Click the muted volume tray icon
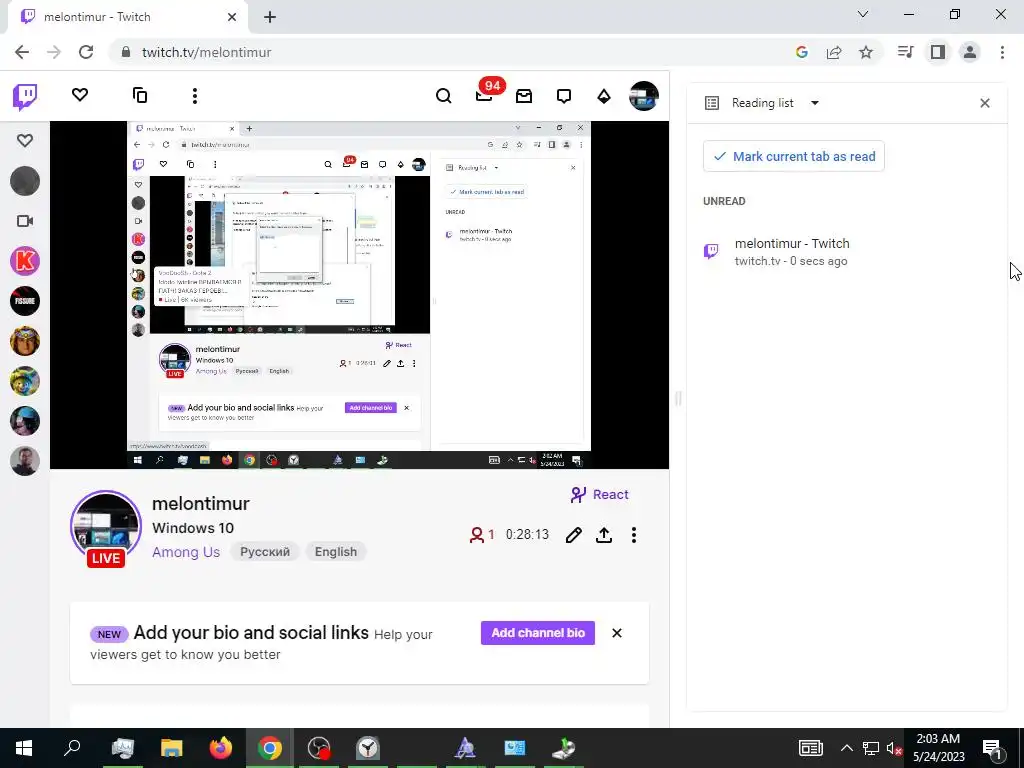Image resolution: width=1024 pixels, height=768 pixels. tap(894, 749)
